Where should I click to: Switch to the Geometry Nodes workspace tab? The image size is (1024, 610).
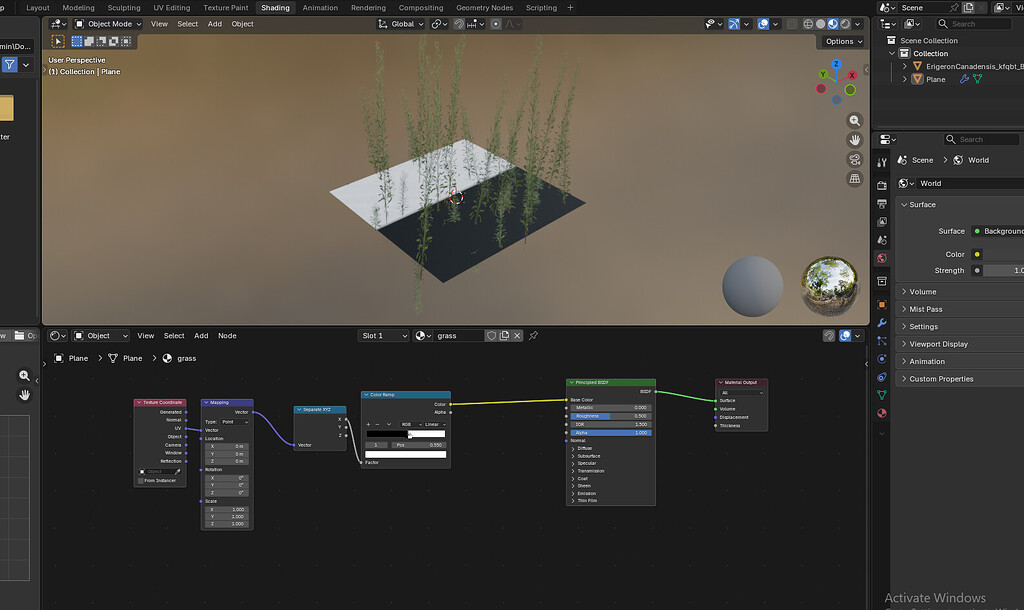click(x=484, y=8)
